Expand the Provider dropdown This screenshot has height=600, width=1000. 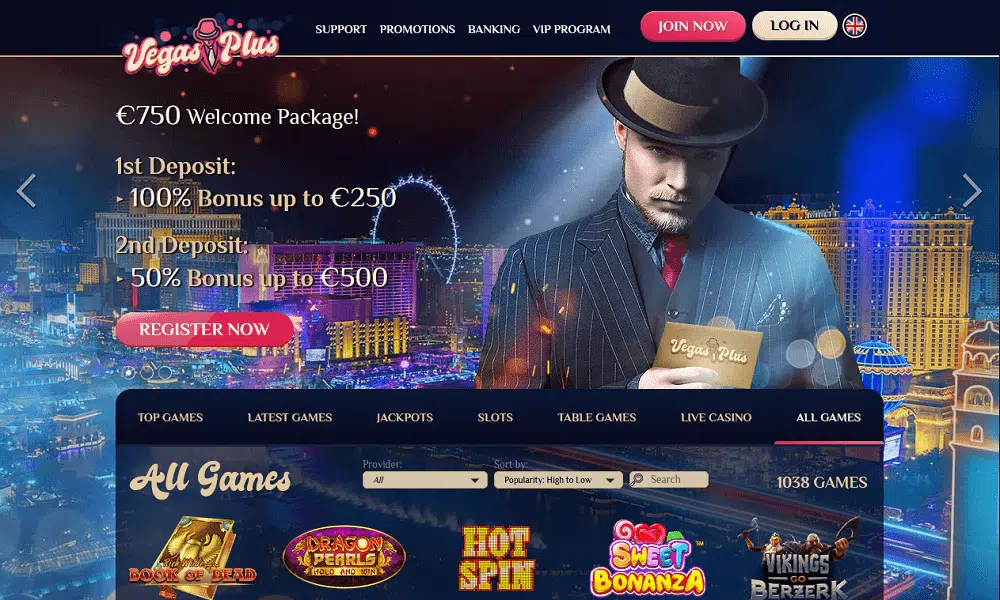[425, 480]
